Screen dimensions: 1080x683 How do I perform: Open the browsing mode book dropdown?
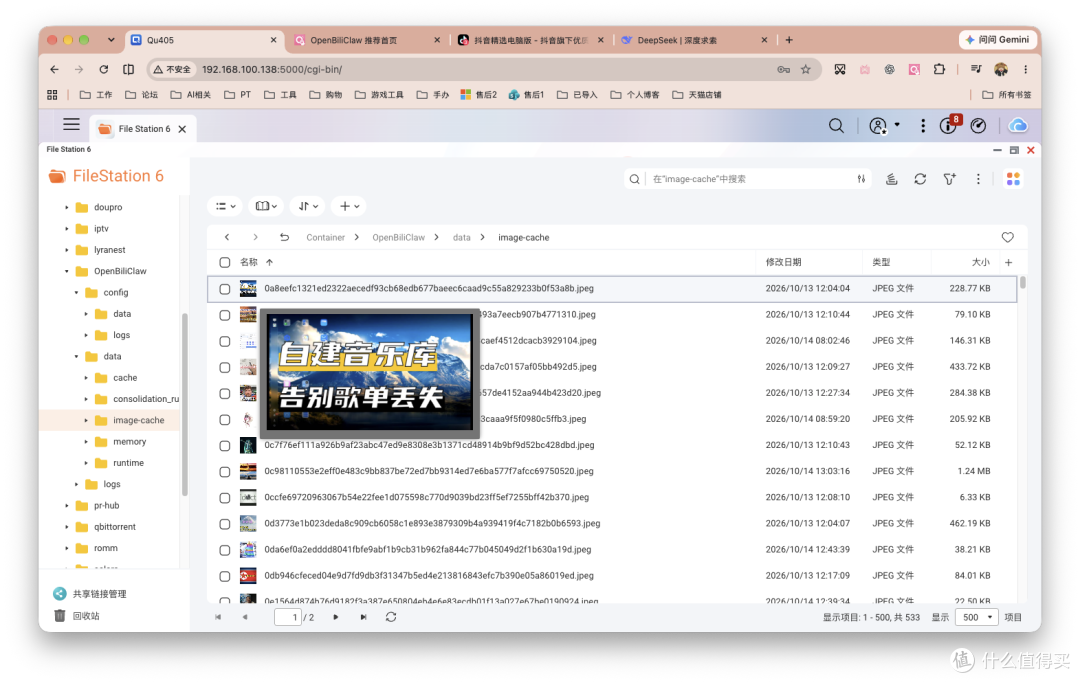coord(266,206)
